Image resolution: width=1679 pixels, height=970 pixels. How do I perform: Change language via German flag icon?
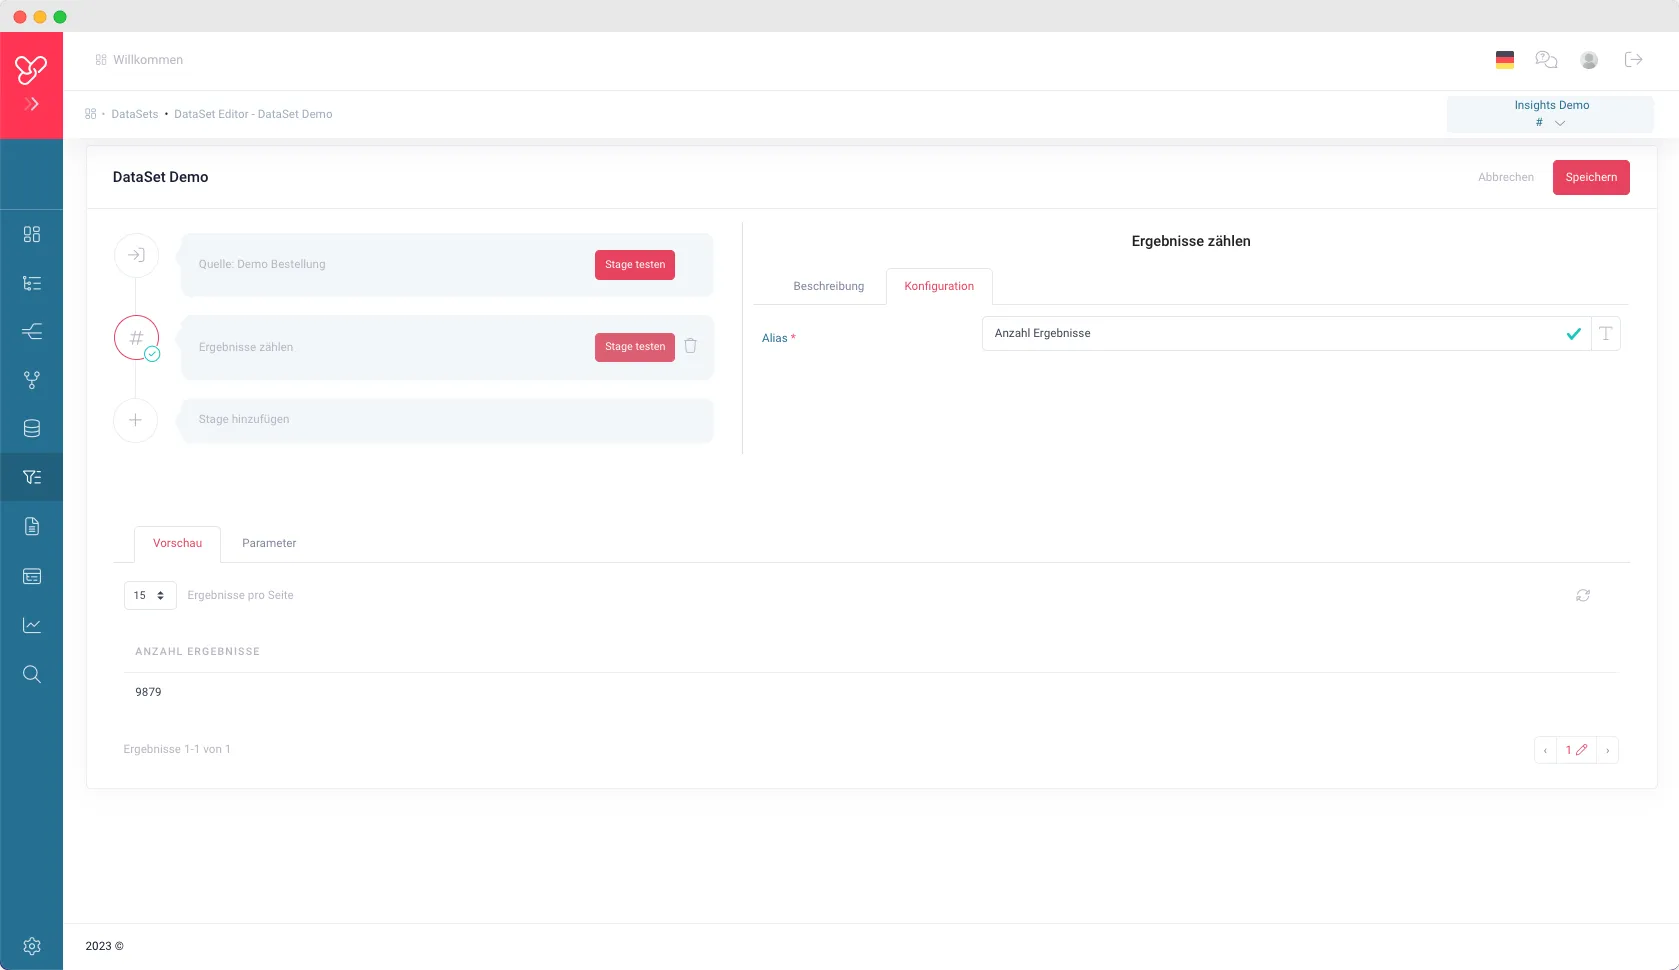point(1505,60)
